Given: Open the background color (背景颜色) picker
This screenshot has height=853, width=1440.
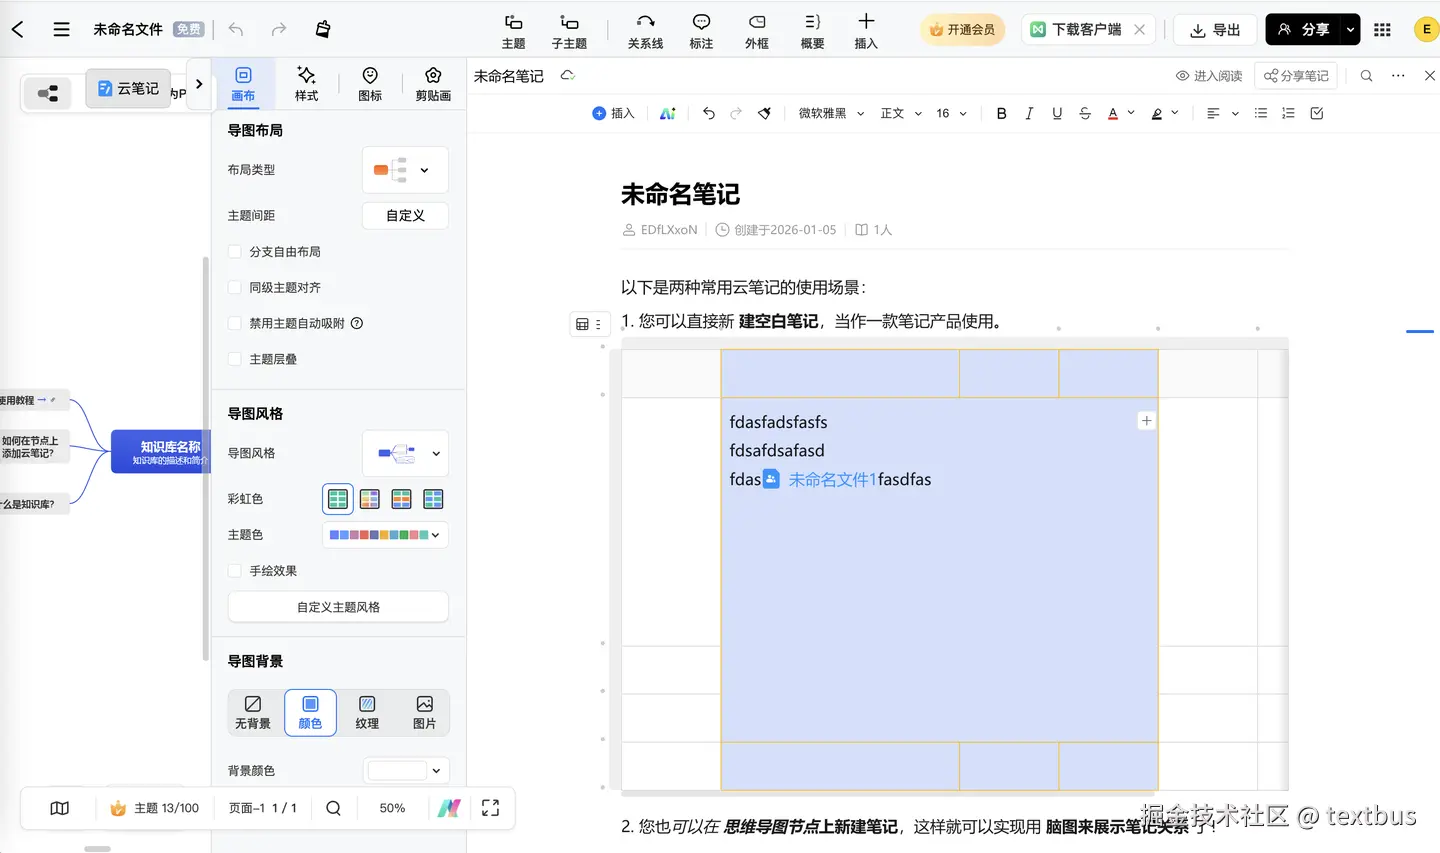Looking at the screenshot, I should coord(405,771).
